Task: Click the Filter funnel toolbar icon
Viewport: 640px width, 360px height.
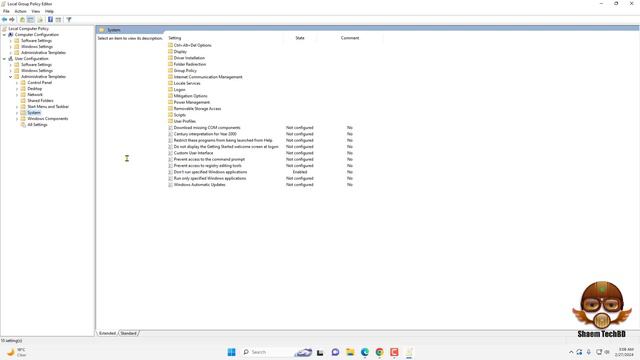Action: tap(69, 20)
